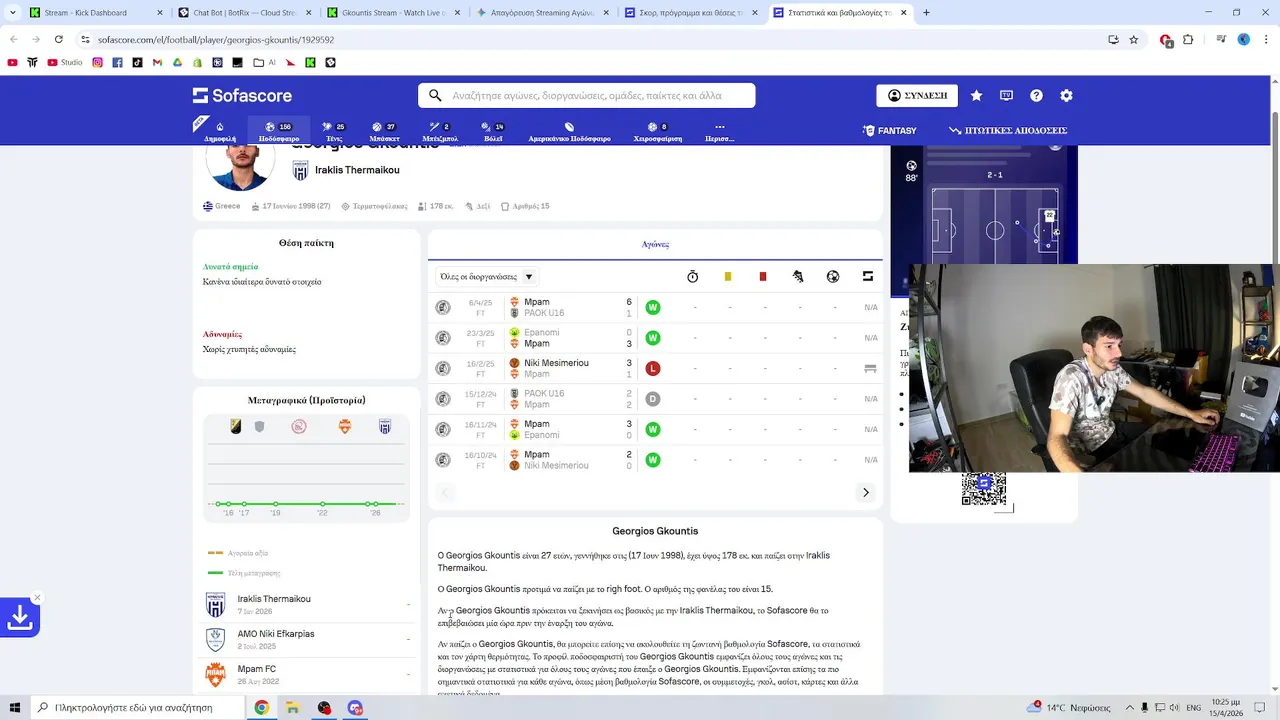Open ΠΤΩΤΙΚΕΣ ΑΠΟΔΟΣΕΙΣ link
This screenshot has width=1280, height=720.
click(1008, 130)
